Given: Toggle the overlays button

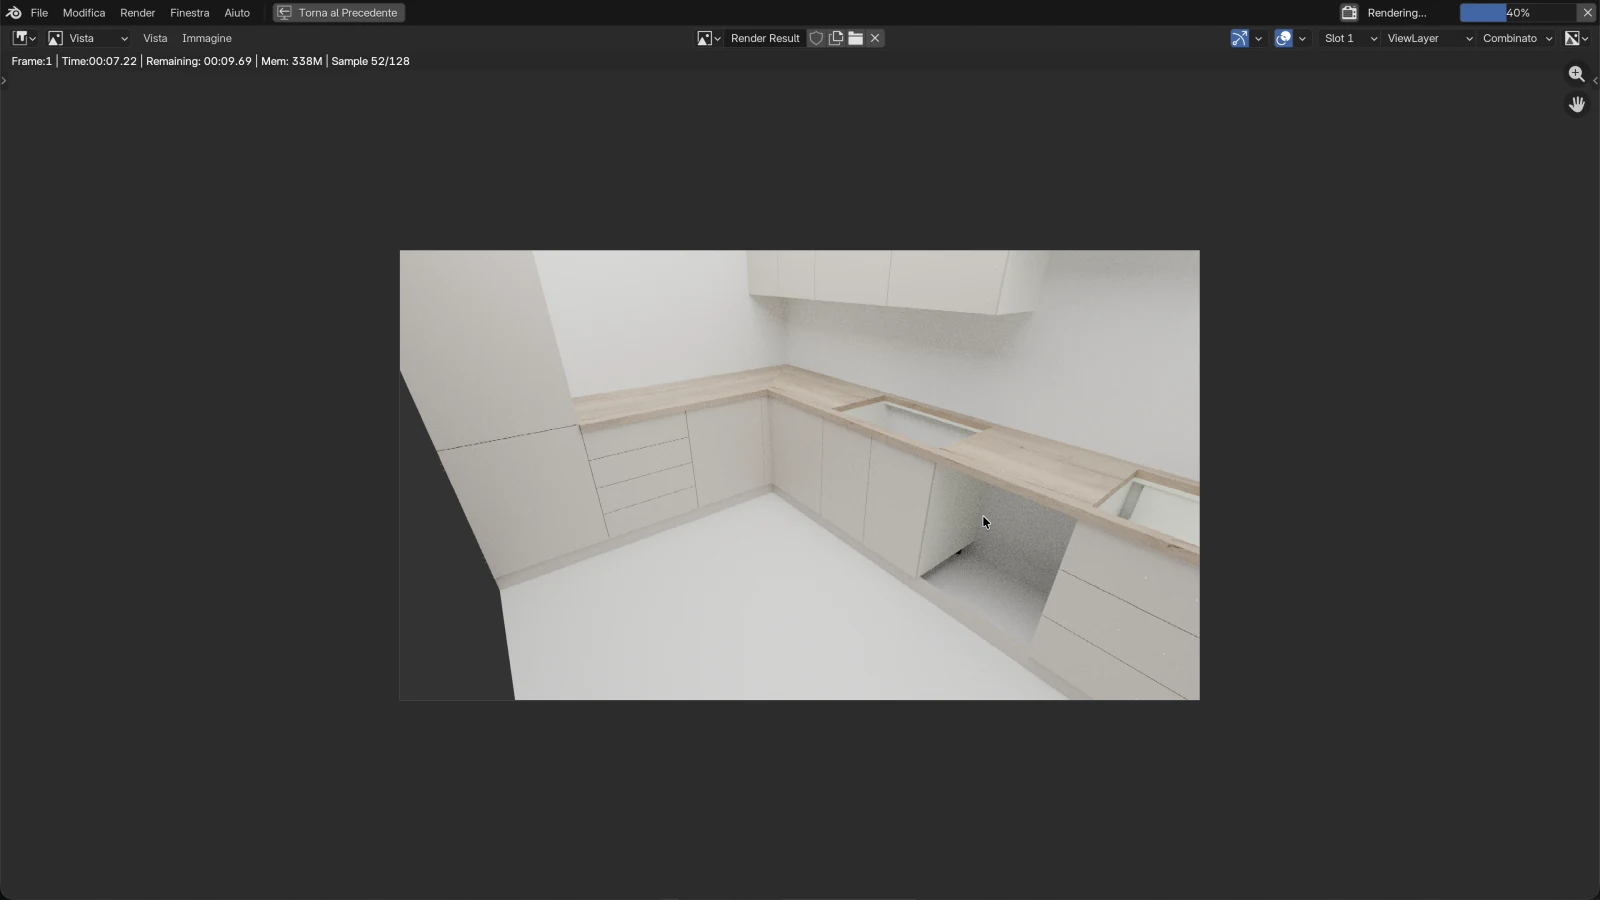Looking at the screenshot, I should [x=1284, y=38].
